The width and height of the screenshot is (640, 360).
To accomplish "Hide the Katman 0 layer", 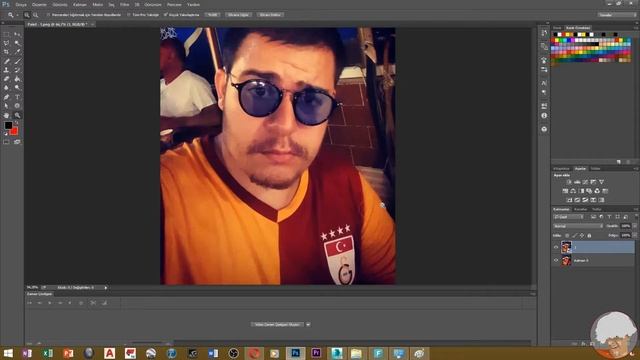I will [556, 260].
